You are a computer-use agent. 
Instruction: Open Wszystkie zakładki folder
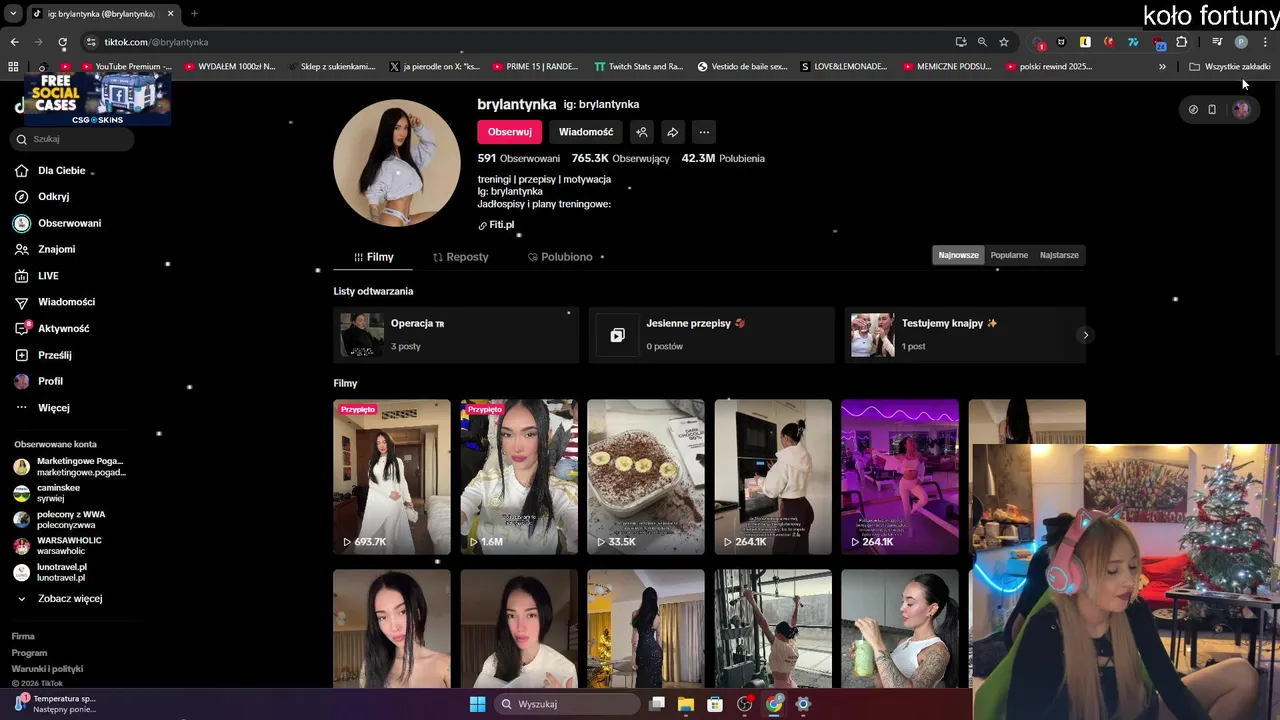pos(1230,67)
